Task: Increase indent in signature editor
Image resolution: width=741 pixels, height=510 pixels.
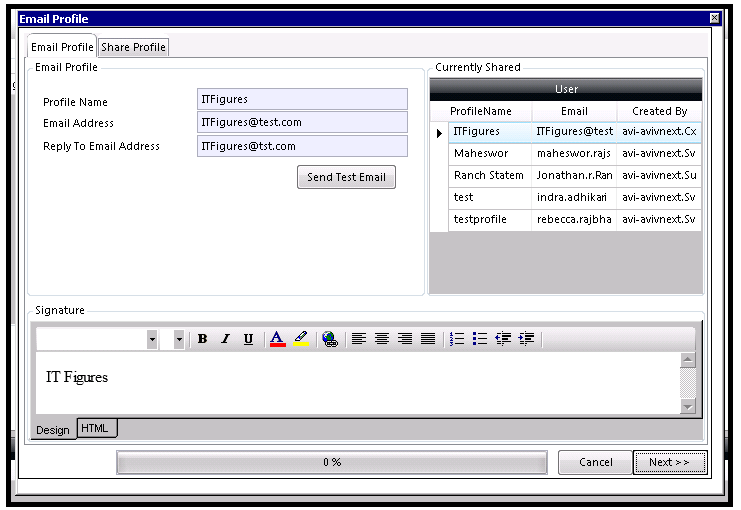Action: 526,339
